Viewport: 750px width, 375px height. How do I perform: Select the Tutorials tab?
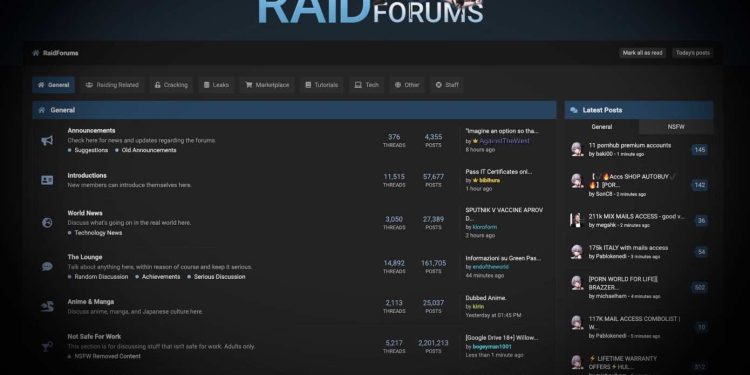click(x=321, y=85)
